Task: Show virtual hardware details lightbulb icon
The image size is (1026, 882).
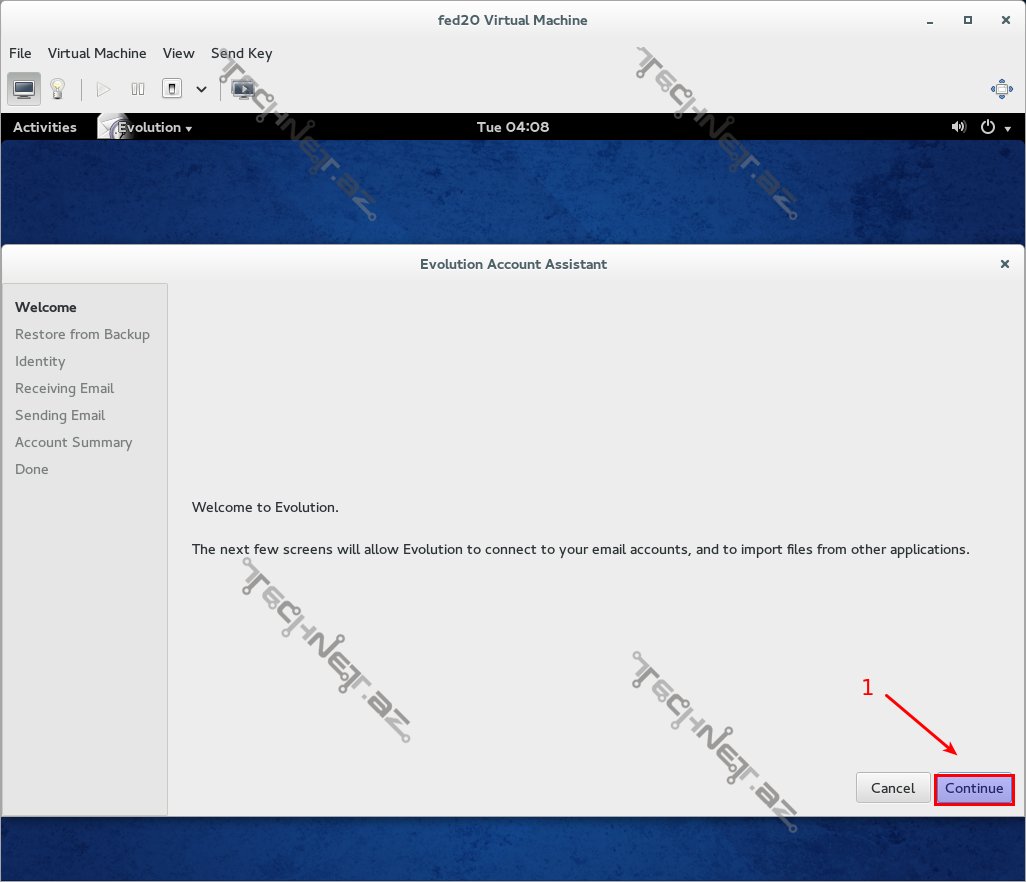Action: tap(58, 89)
